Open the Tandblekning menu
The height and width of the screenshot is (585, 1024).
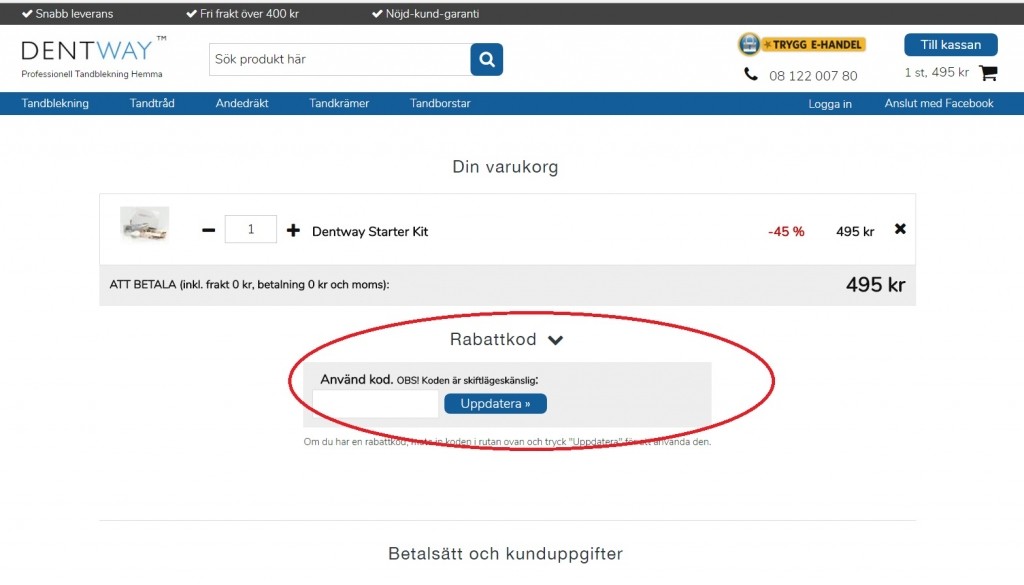(55, 103)
